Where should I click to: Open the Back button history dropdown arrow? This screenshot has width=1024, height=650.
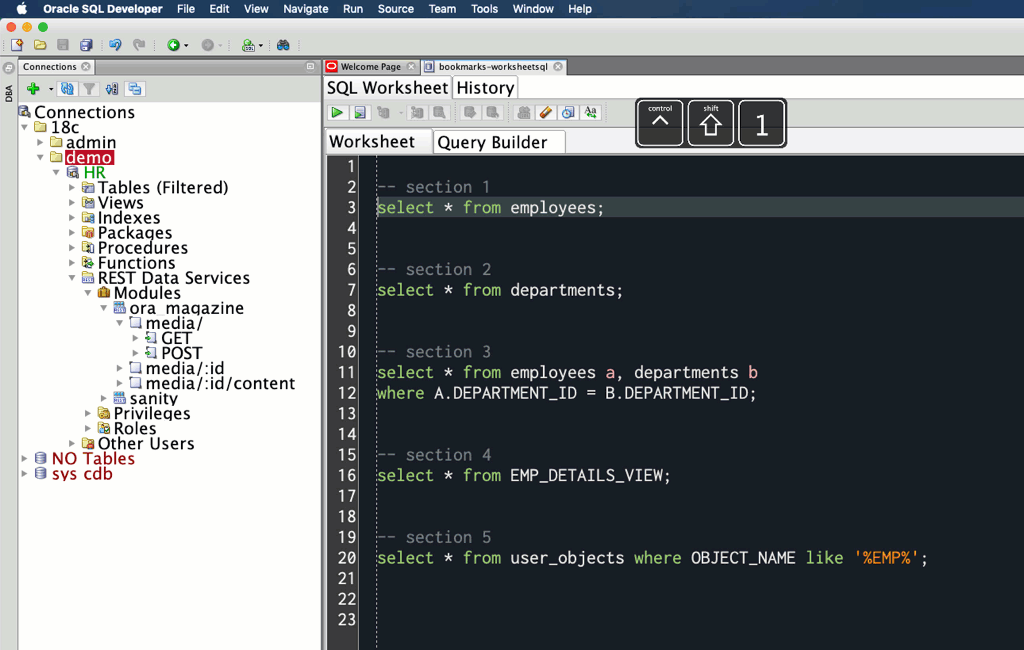tap(186, 46)
